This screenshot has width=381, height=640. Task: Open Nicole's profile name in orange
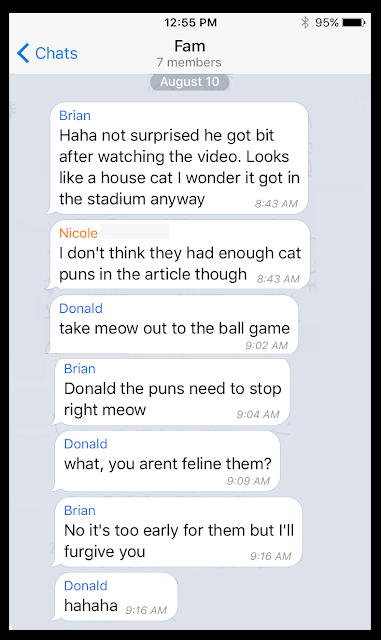(78, 233)
